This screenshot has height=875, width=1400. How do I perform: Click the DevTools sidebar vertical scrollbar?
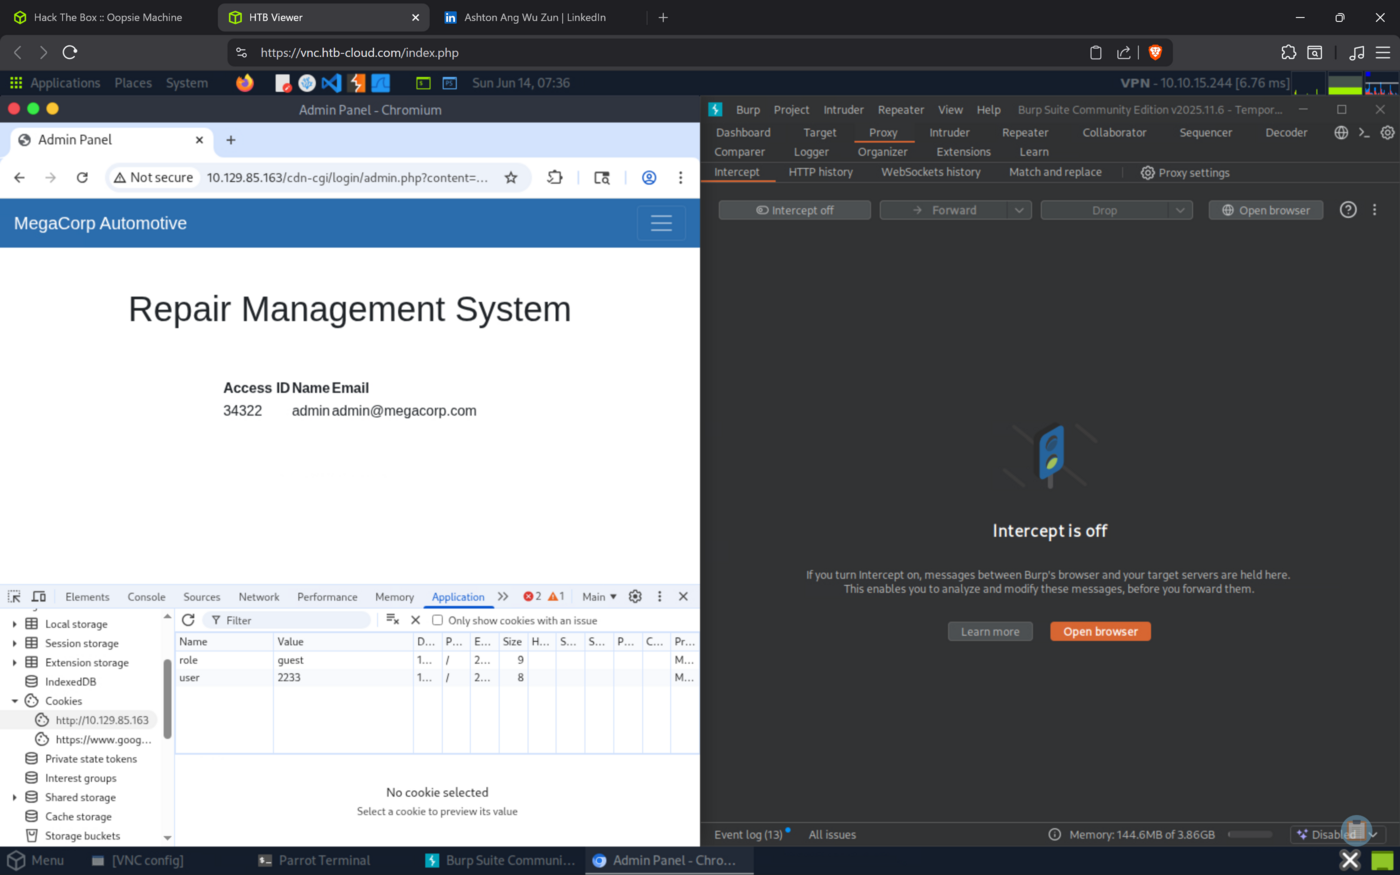click(x=167, y=698)
